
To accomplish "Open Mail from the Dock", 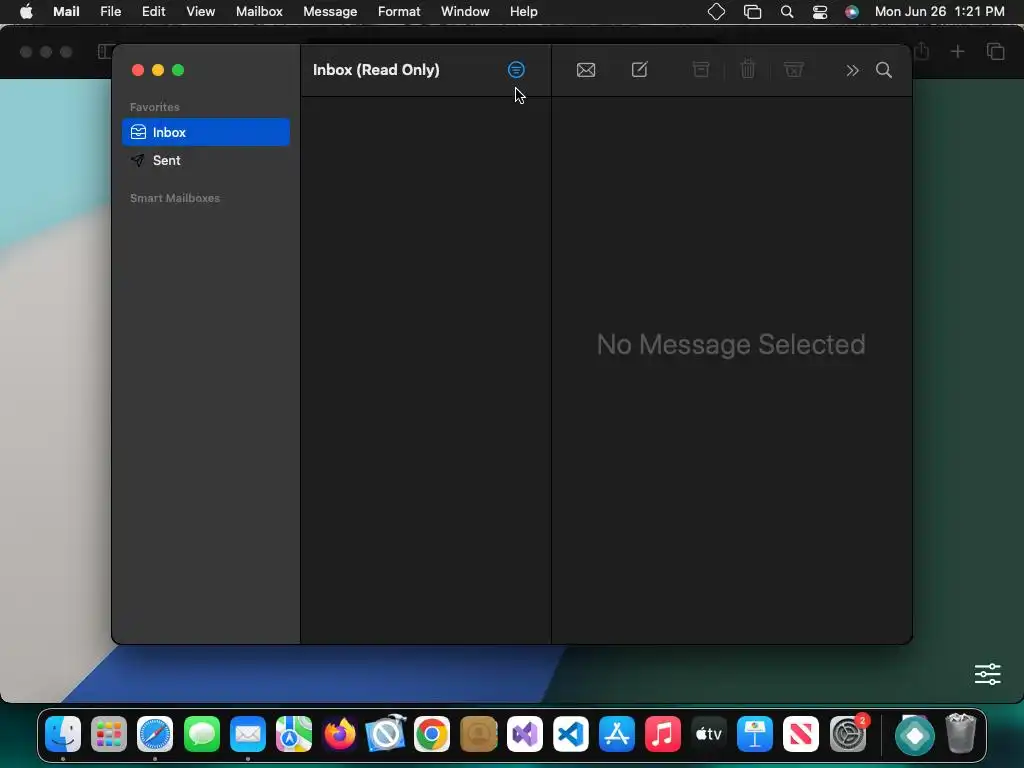I will (x=248, y=734).
